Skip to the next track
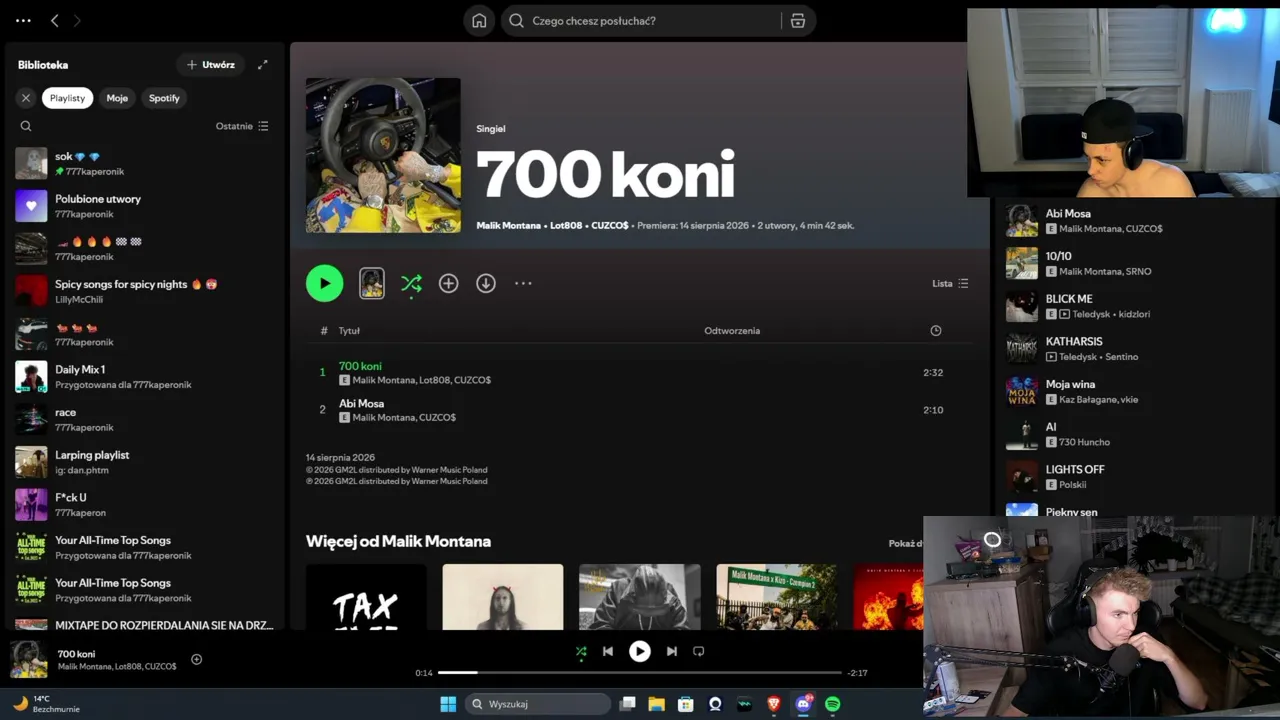 tap(672, 652)
